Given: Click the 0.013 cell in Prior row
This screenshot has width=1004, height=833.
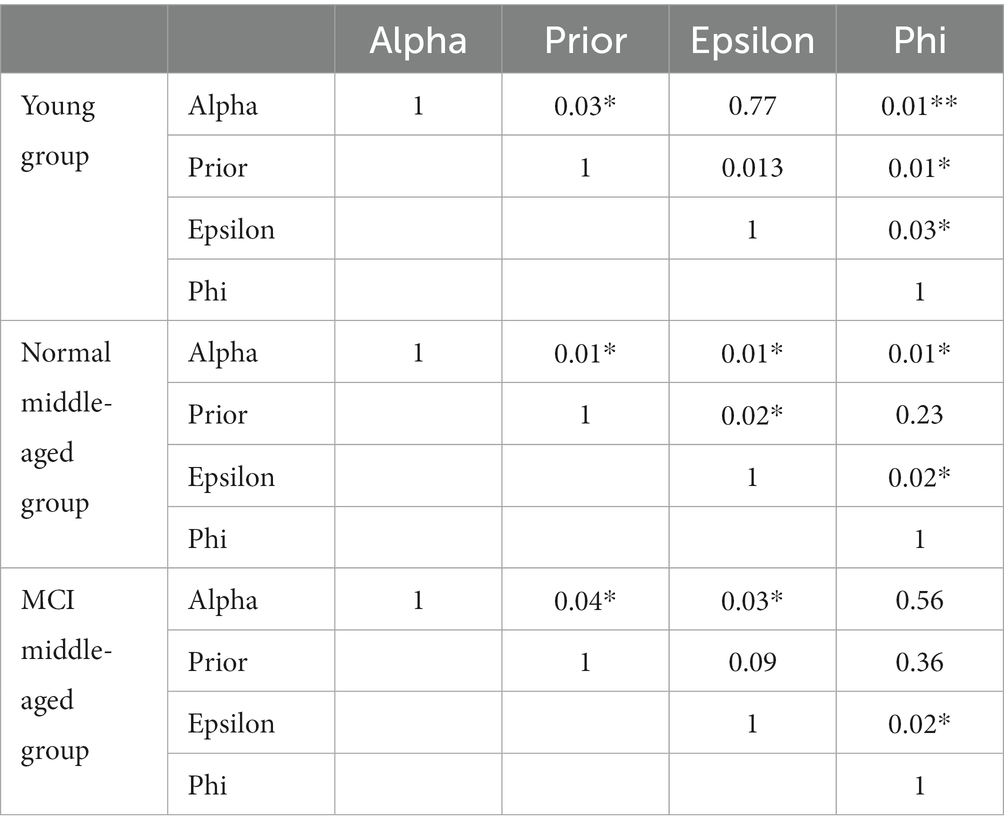Looking at the screenshot, I should click(x=752, y=168).
